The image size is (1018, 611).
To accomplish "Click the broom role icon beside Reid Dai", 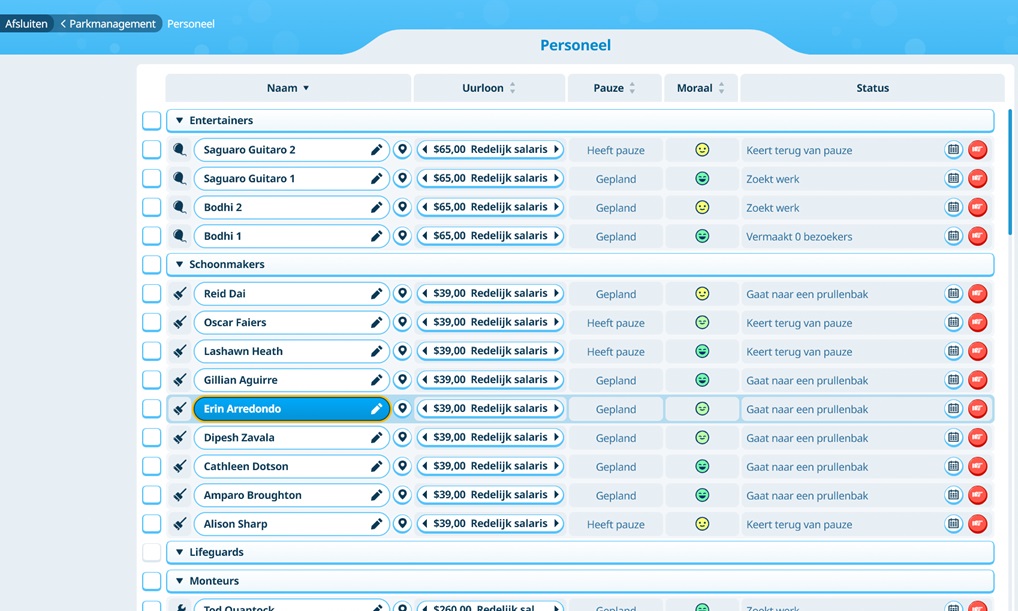I will pos(180,293).
